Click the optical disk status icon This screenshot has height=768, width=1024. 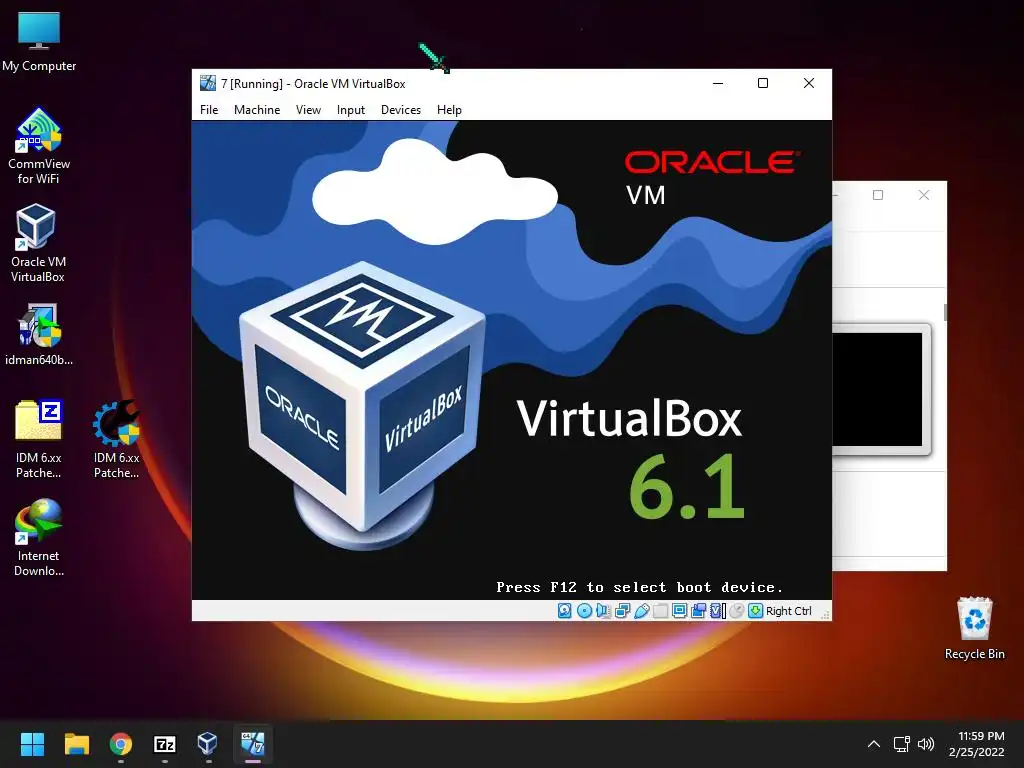pos(584,611)
